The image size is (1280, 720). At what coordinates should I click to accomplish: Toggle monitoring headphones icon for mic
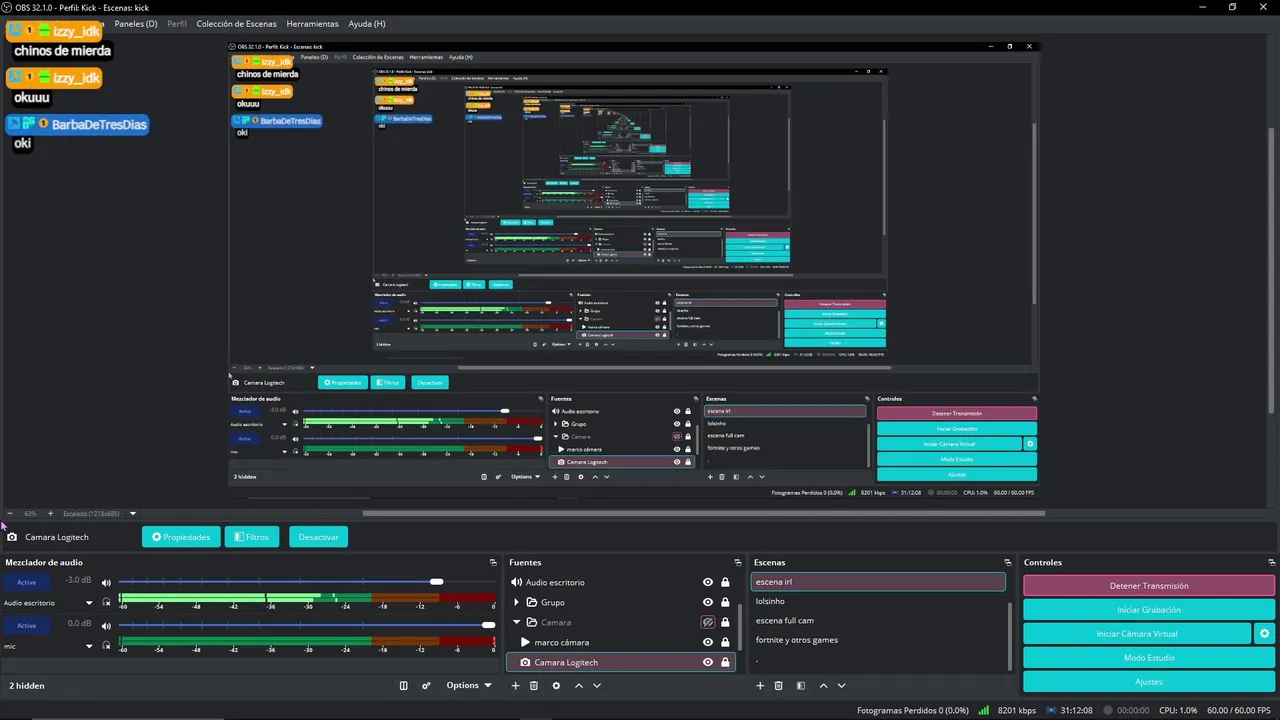coord(106,646)
